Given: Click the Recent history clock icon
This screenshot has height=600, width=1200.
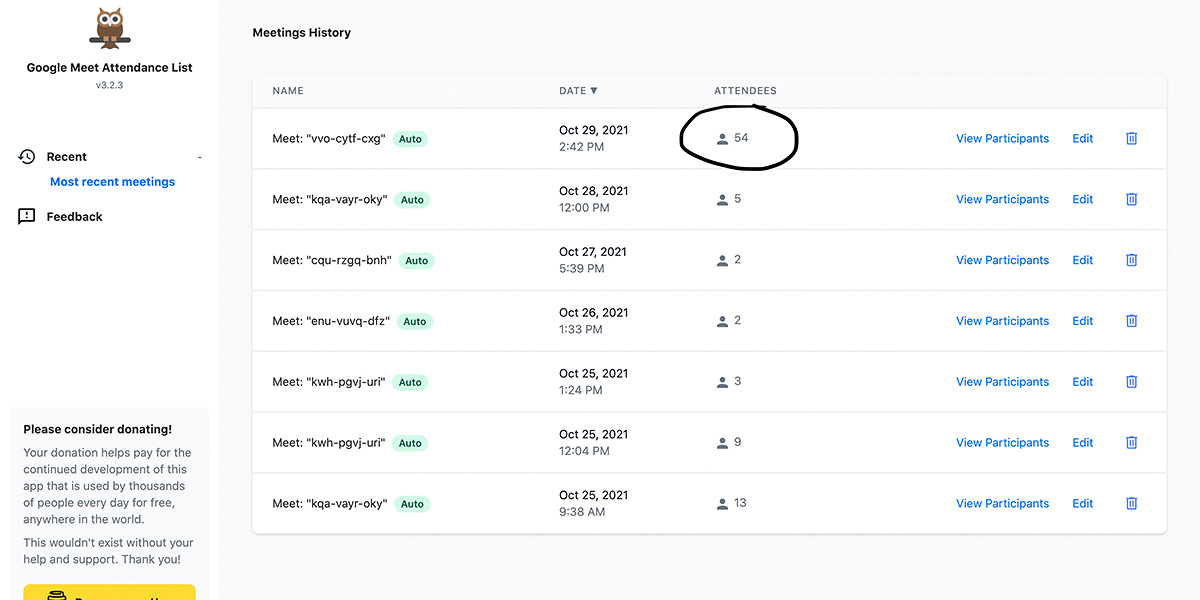Looking at the screenshot, I should click(x=27, y=157).
